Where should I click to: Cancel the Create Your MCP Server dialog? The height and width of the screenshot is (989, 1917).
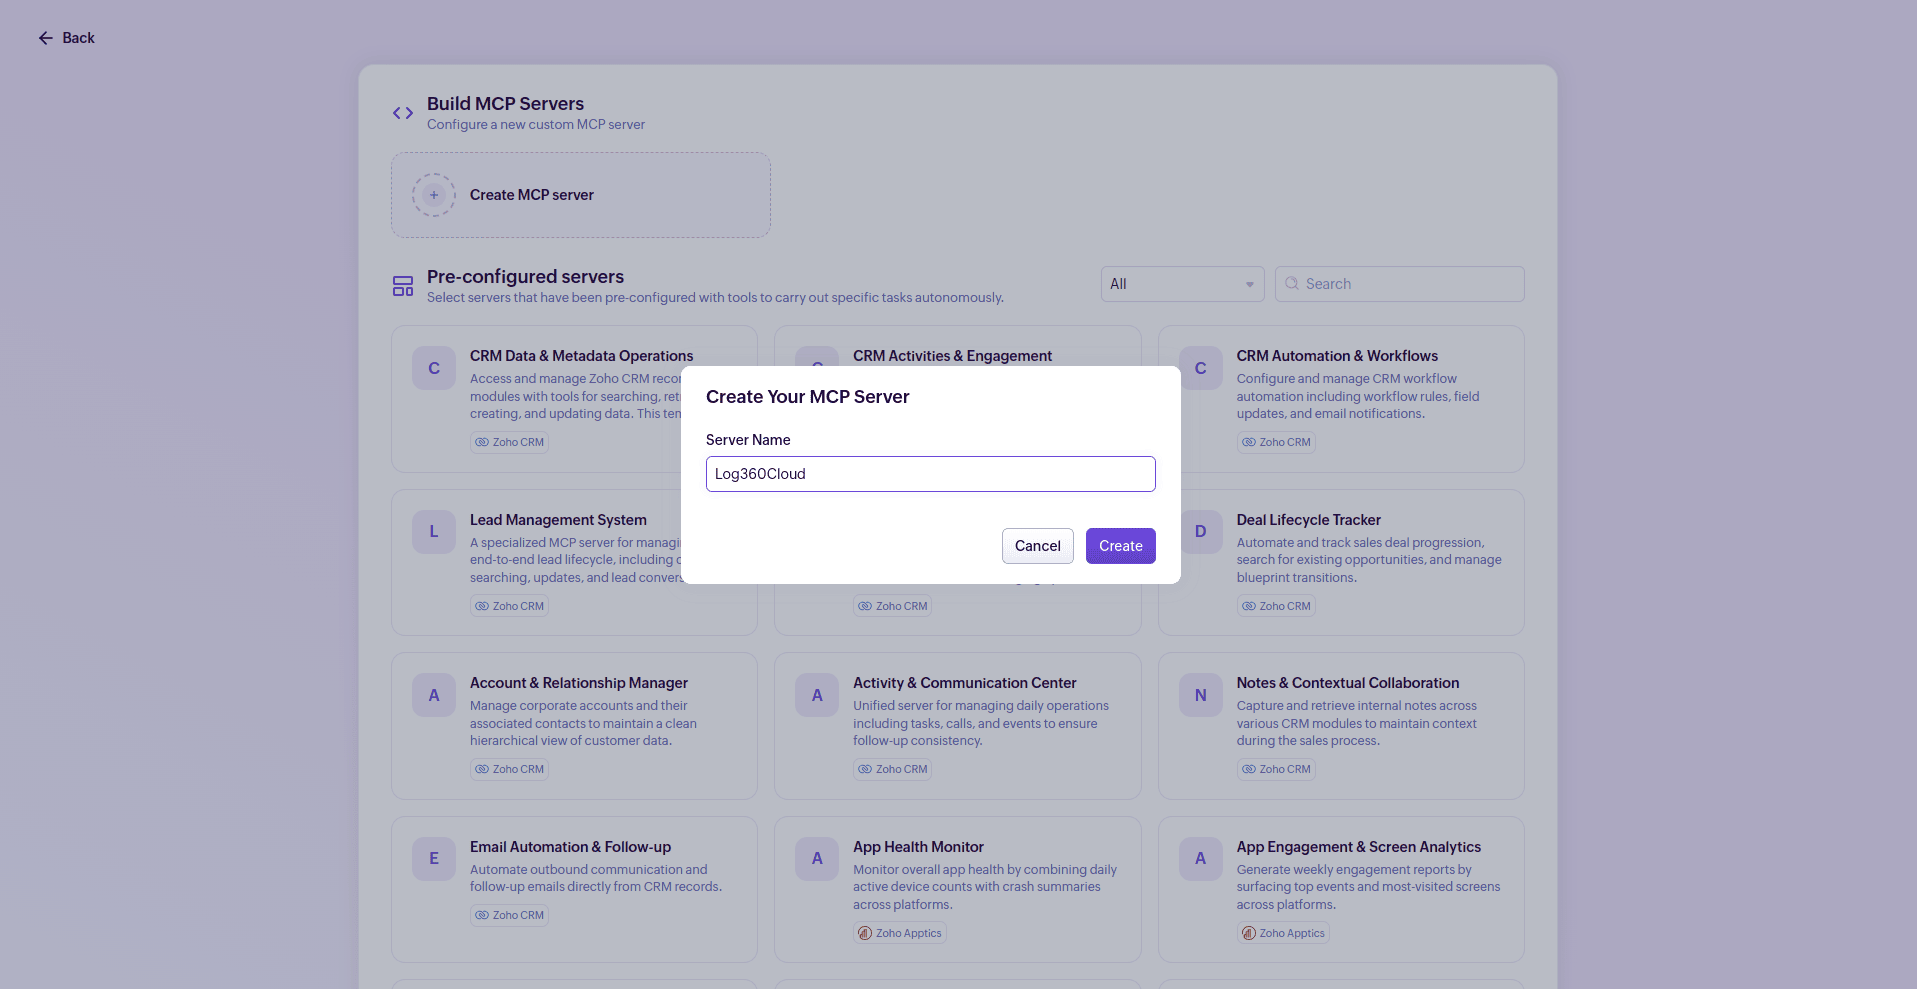point(1037,546)
